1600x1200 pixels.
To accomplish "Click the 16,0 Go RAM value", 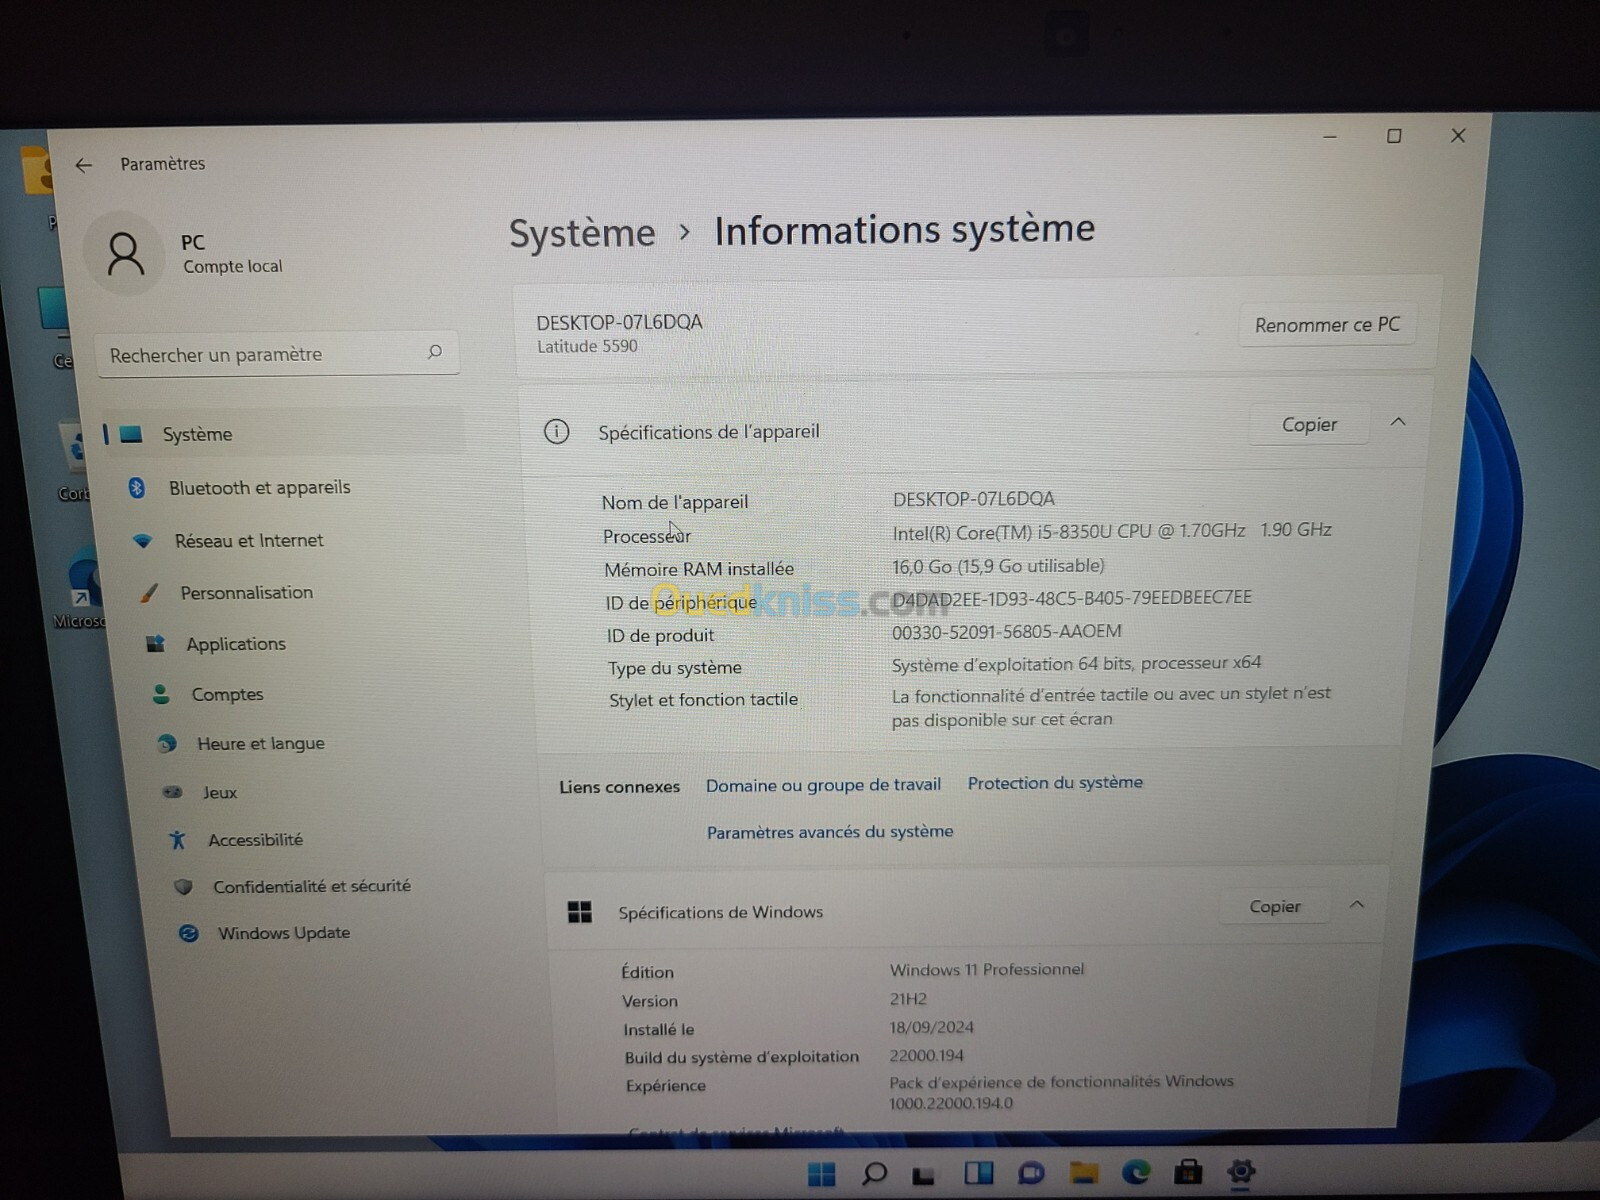I will pyautogui.click(x=998, y=566).
